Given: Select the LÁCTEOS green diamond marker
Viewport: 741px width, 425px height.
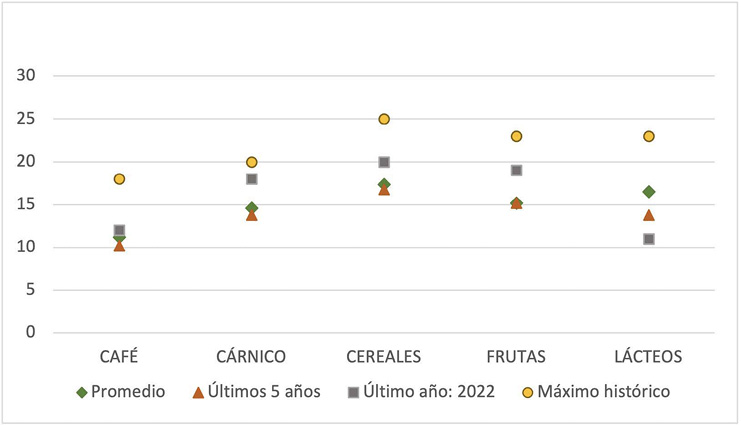Looking at the screenshot, I should (x=649, y=192).
